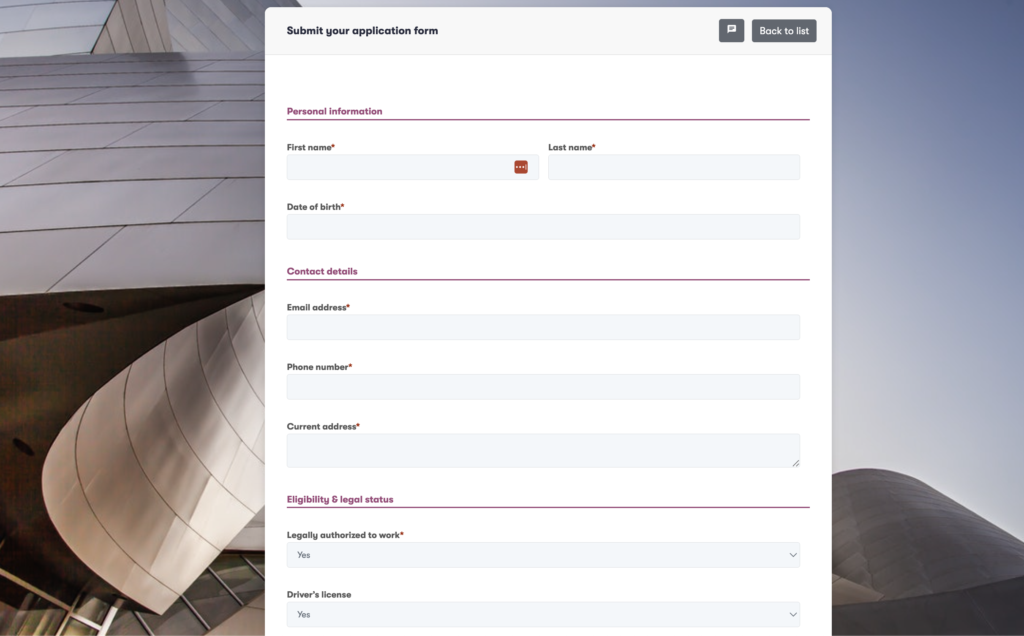This screenshot has height=636, width=1024.
Task: Click the Personal information section heading
Action: [x=334, y=111]
